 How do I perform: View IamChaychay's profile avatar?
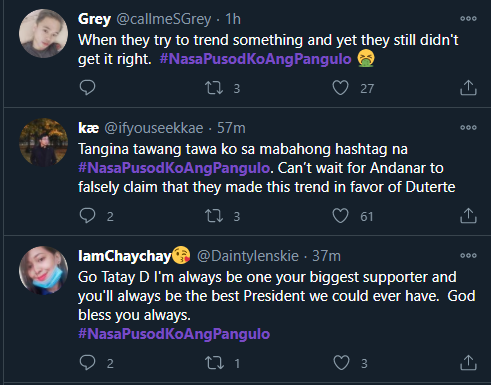[x=43, y=271]
